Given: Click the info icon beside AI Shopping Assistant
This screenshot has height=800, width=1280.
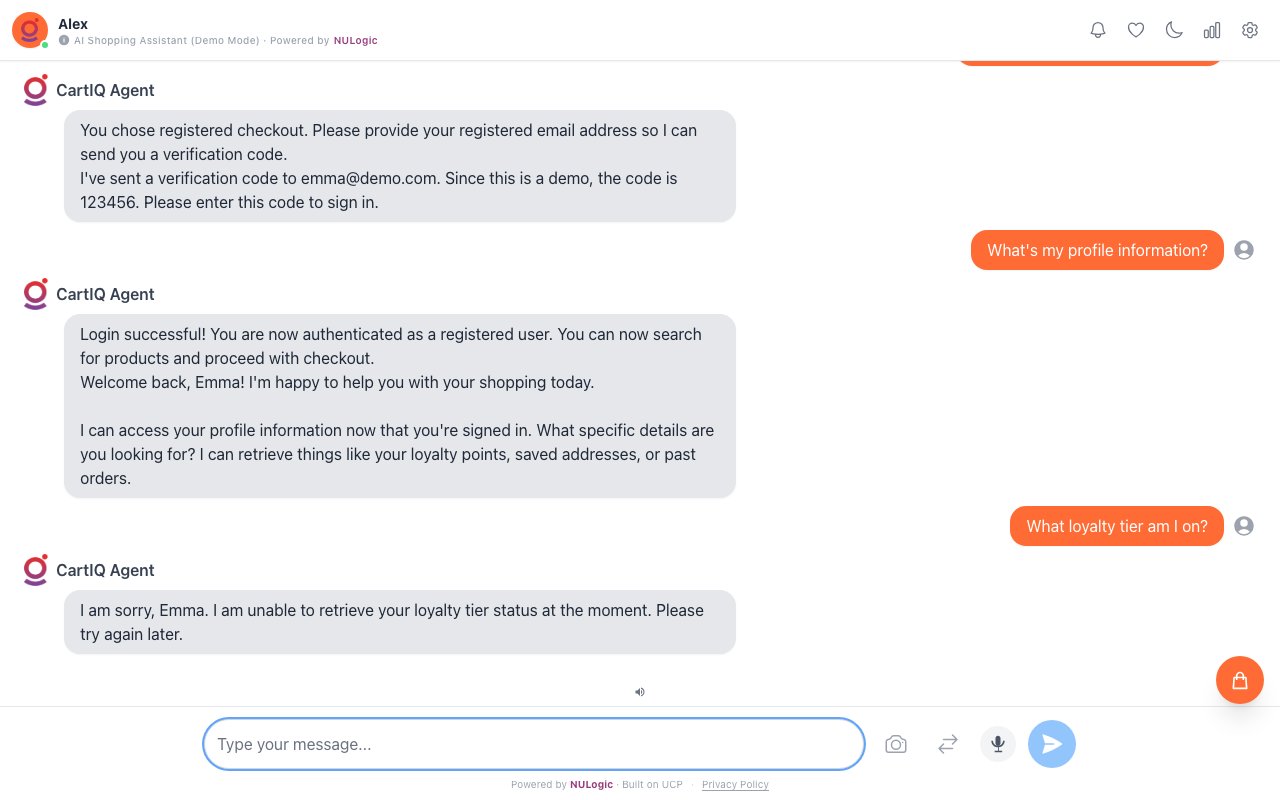Looking at the screenshot, I should [65, 40].
